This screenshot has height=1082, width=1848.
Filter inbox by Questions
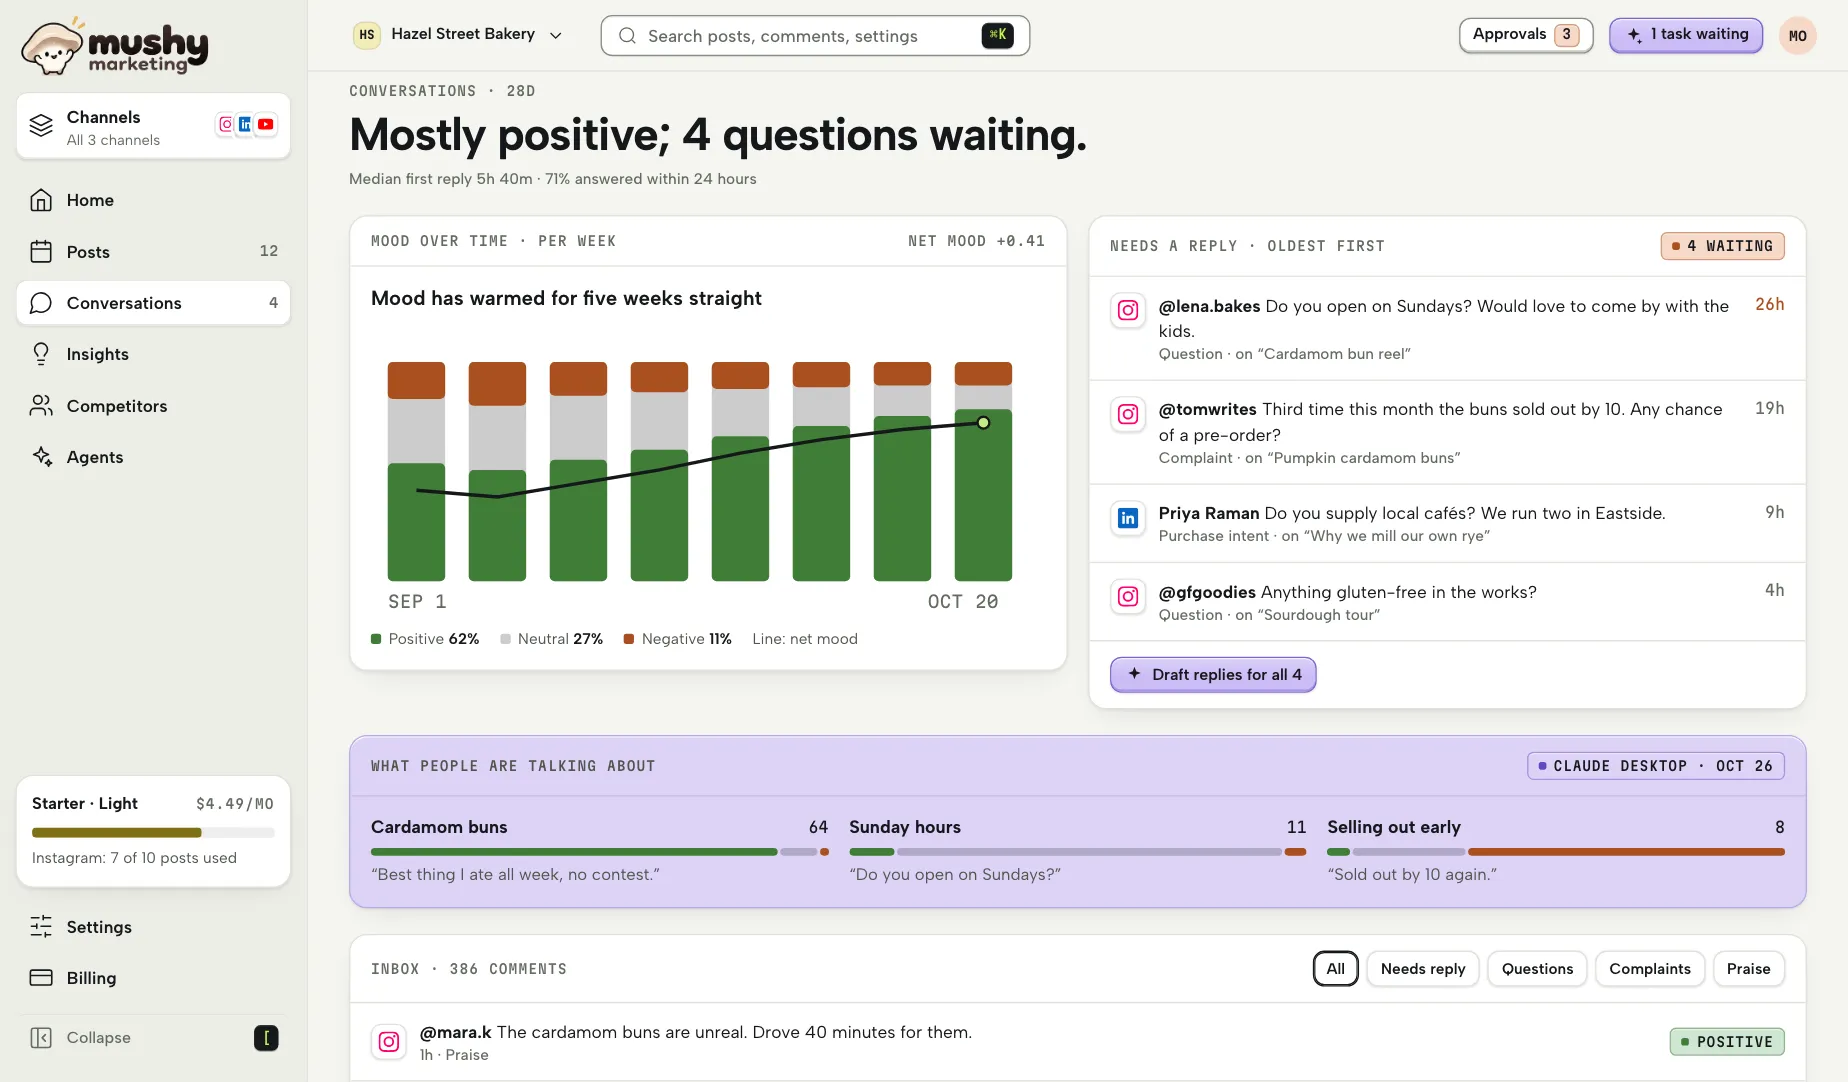pos(1537,968)
